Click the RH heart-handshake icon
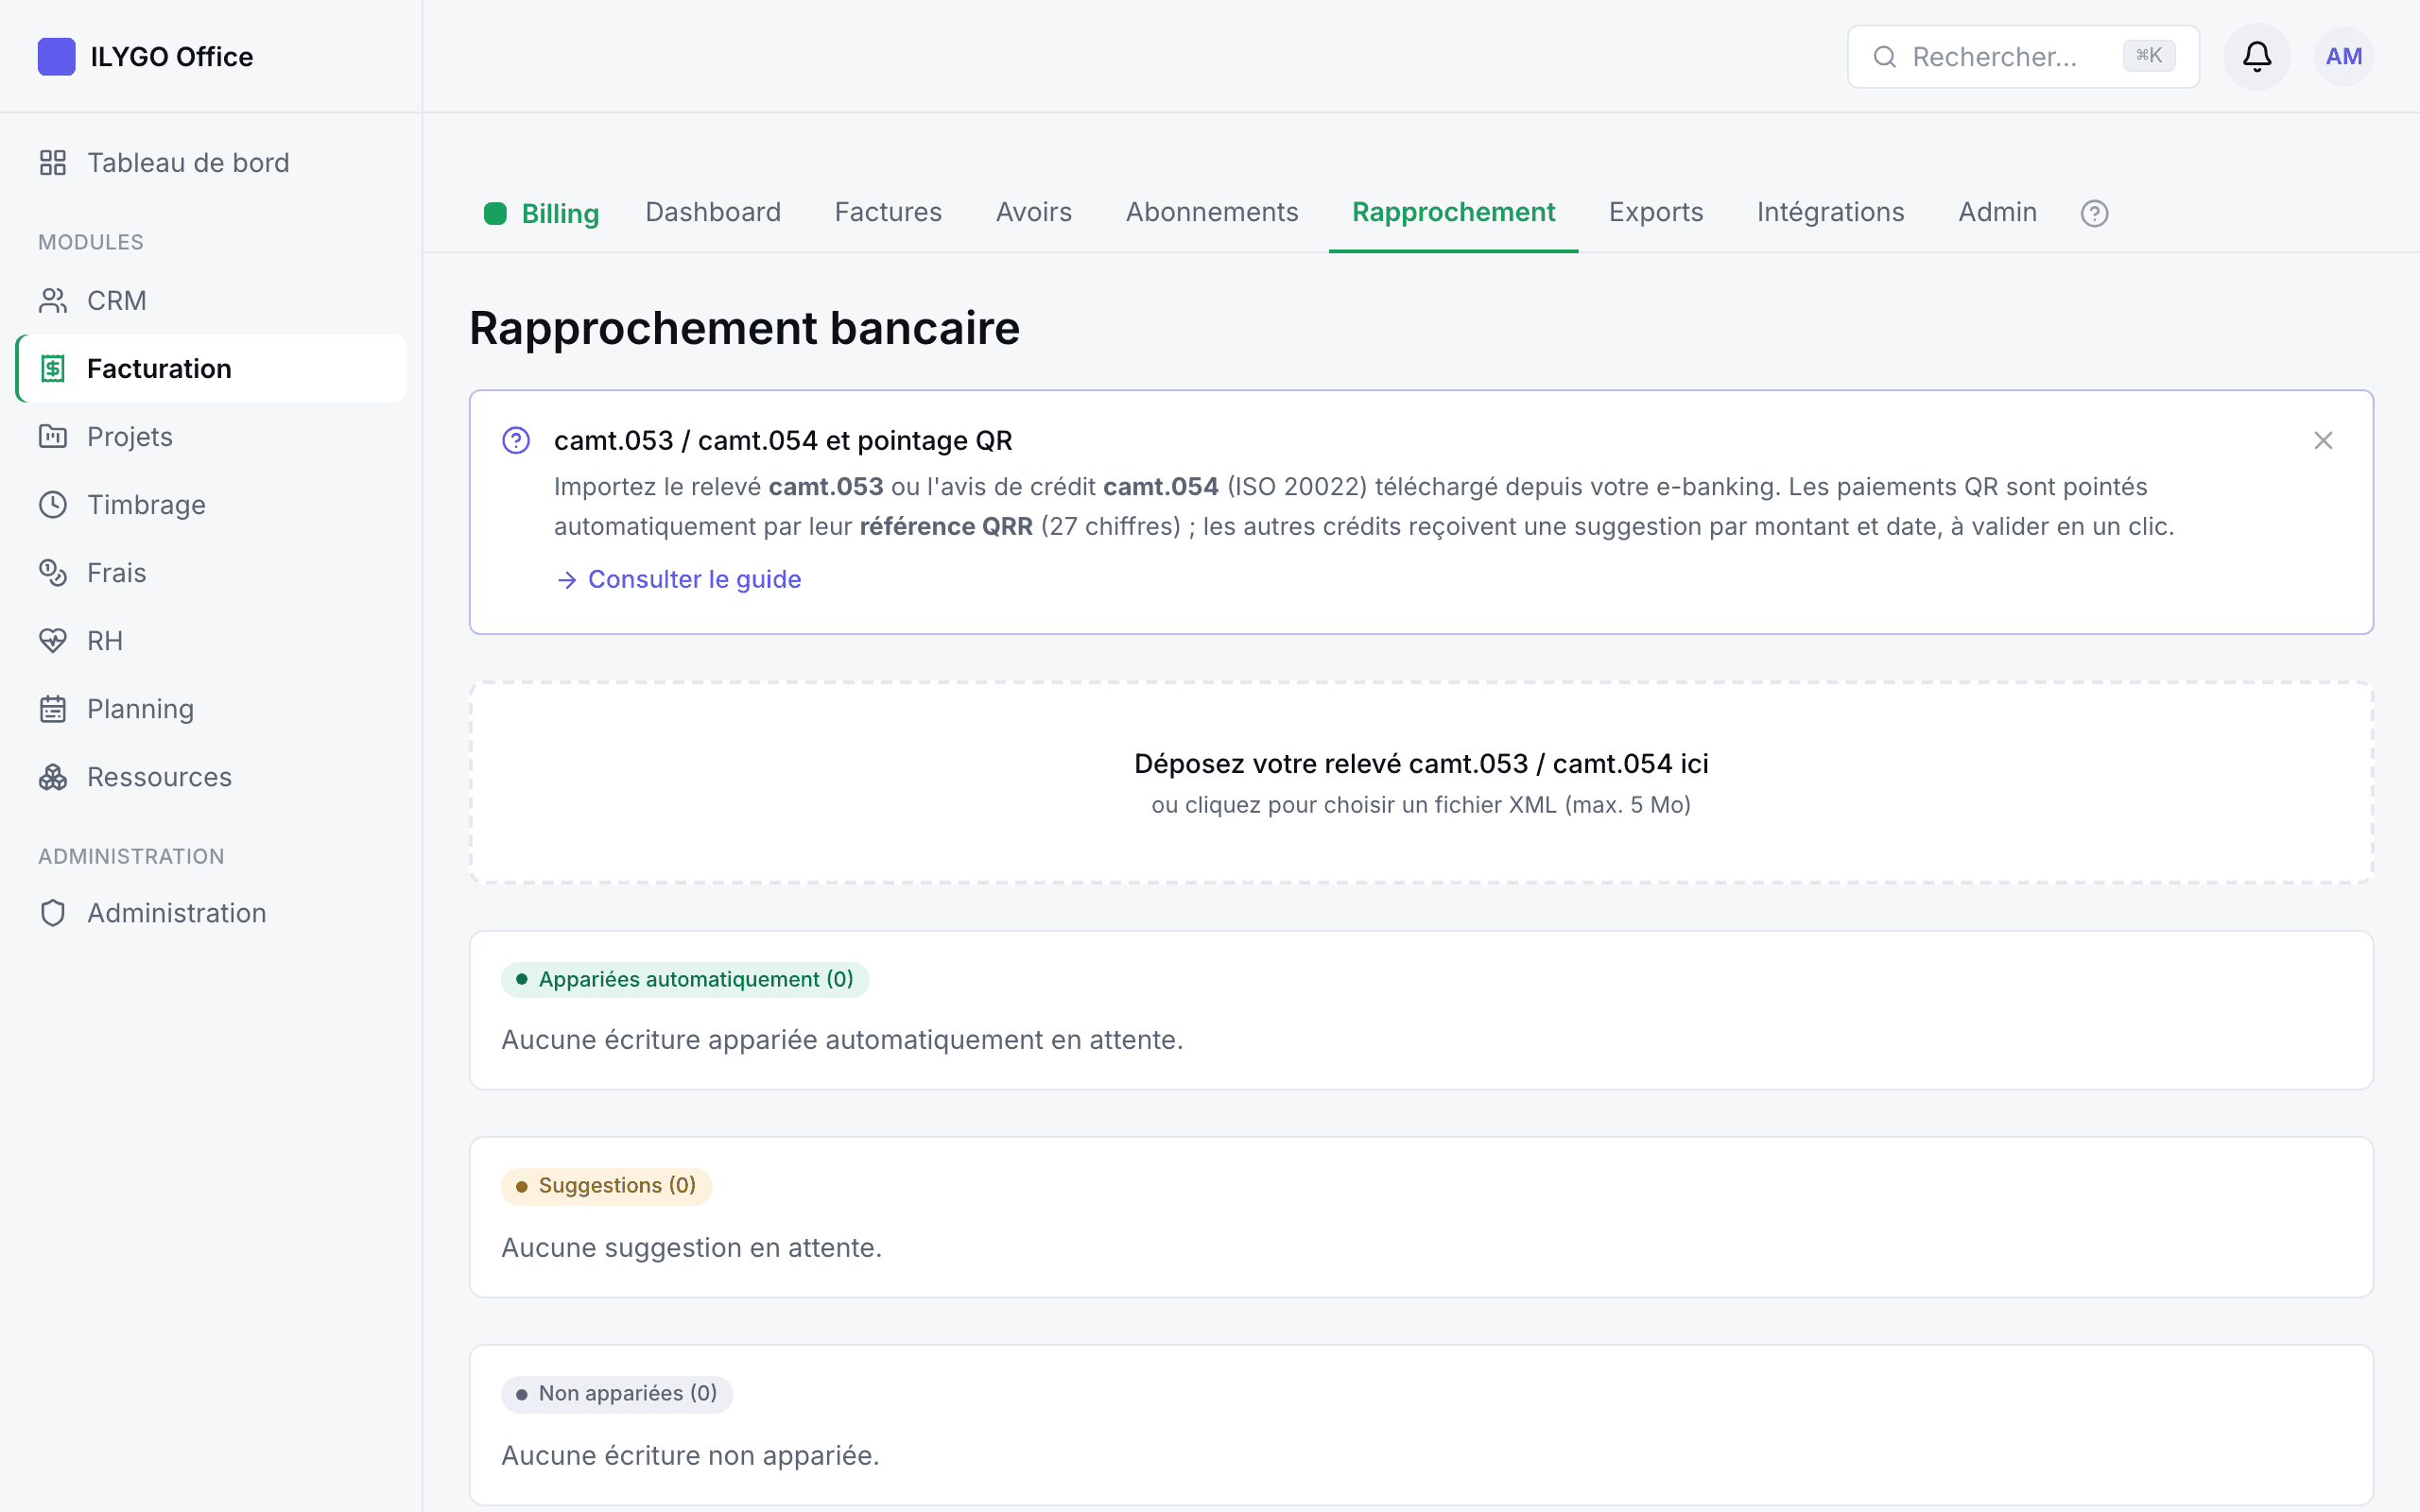 tap(53, 641)
